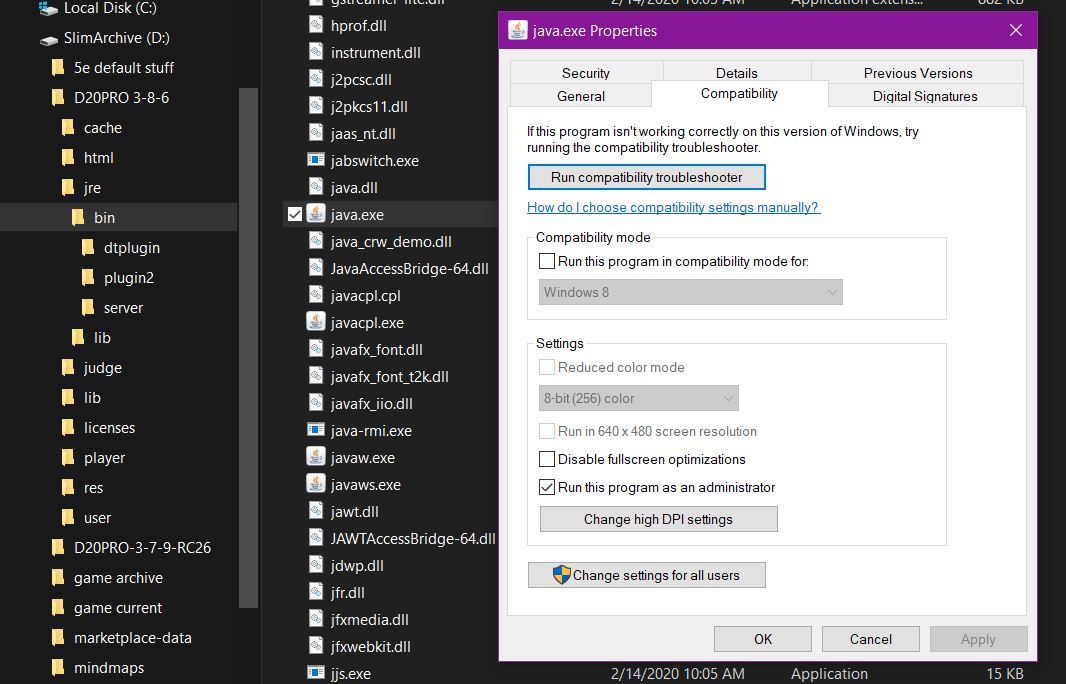Screen dimensions: 1066x684
Task: Select the Compatibility tab
Action: click(x=740, y=94)
